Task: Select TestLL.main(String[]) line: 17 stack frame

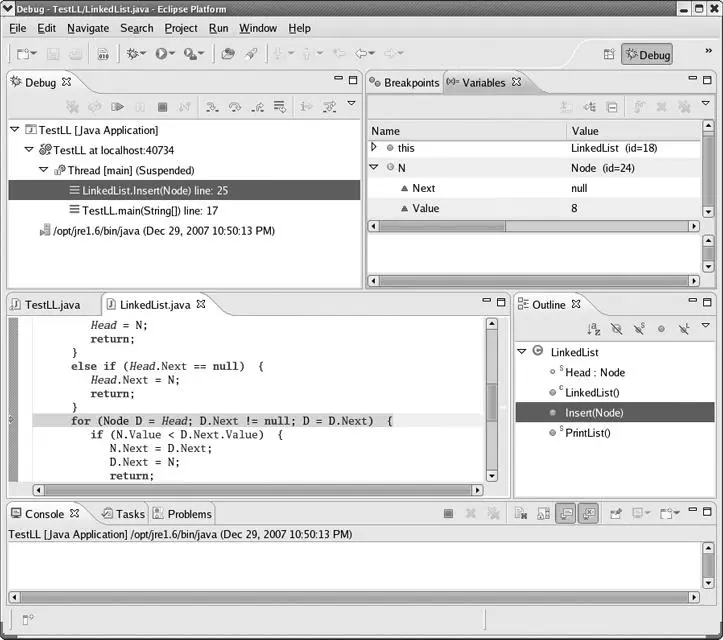Action: pyautogui.click(x=149, y=210)
